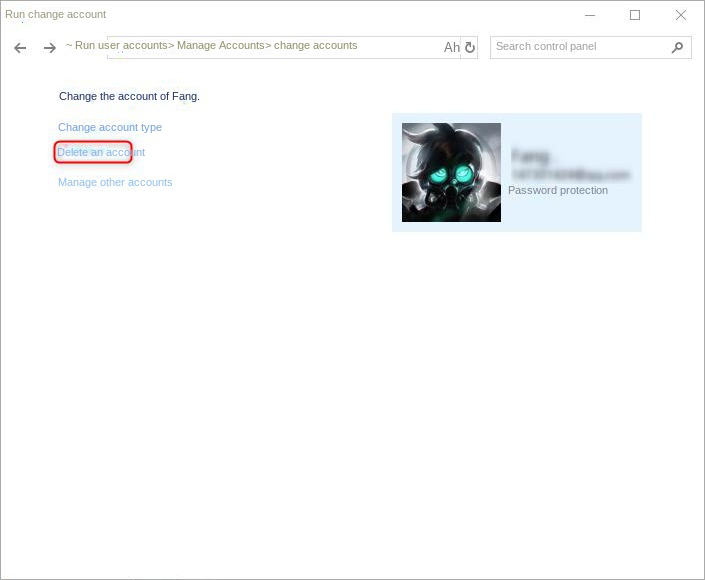Image resolution: width=705 pixels, height=580 pixels.
Task: Click Fang's gas mask avatar picture
Action: (x=451, y=172)
